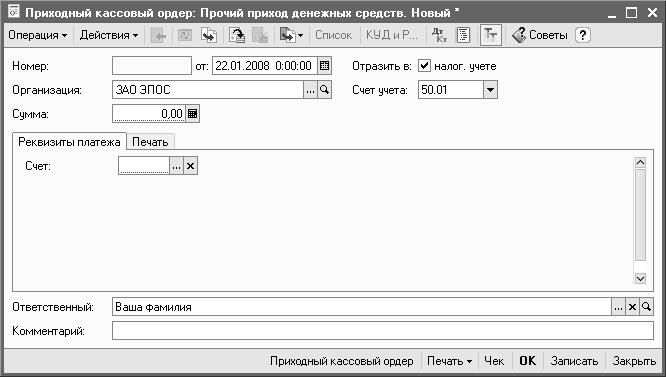Expand the Счет учета dropdown arrow
This screenshot has width=666, height=377.
(x=490, y=90)
